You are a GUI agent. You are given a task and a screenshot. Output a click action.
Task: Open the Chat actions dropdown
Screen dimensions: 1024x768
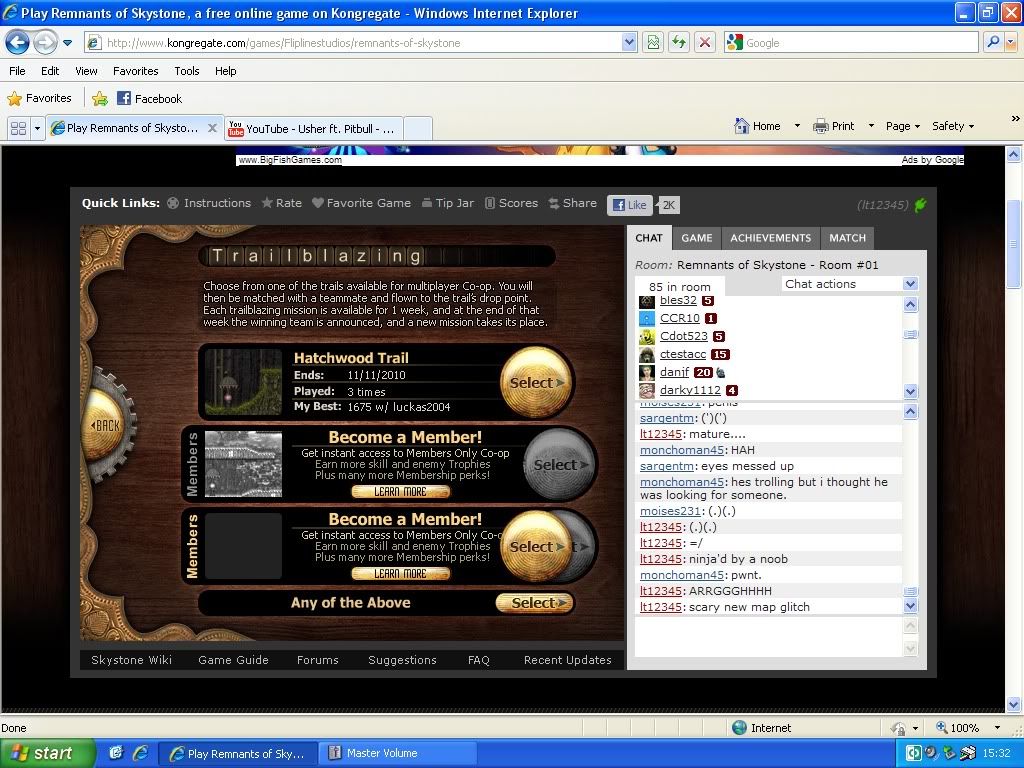(850, 284)
